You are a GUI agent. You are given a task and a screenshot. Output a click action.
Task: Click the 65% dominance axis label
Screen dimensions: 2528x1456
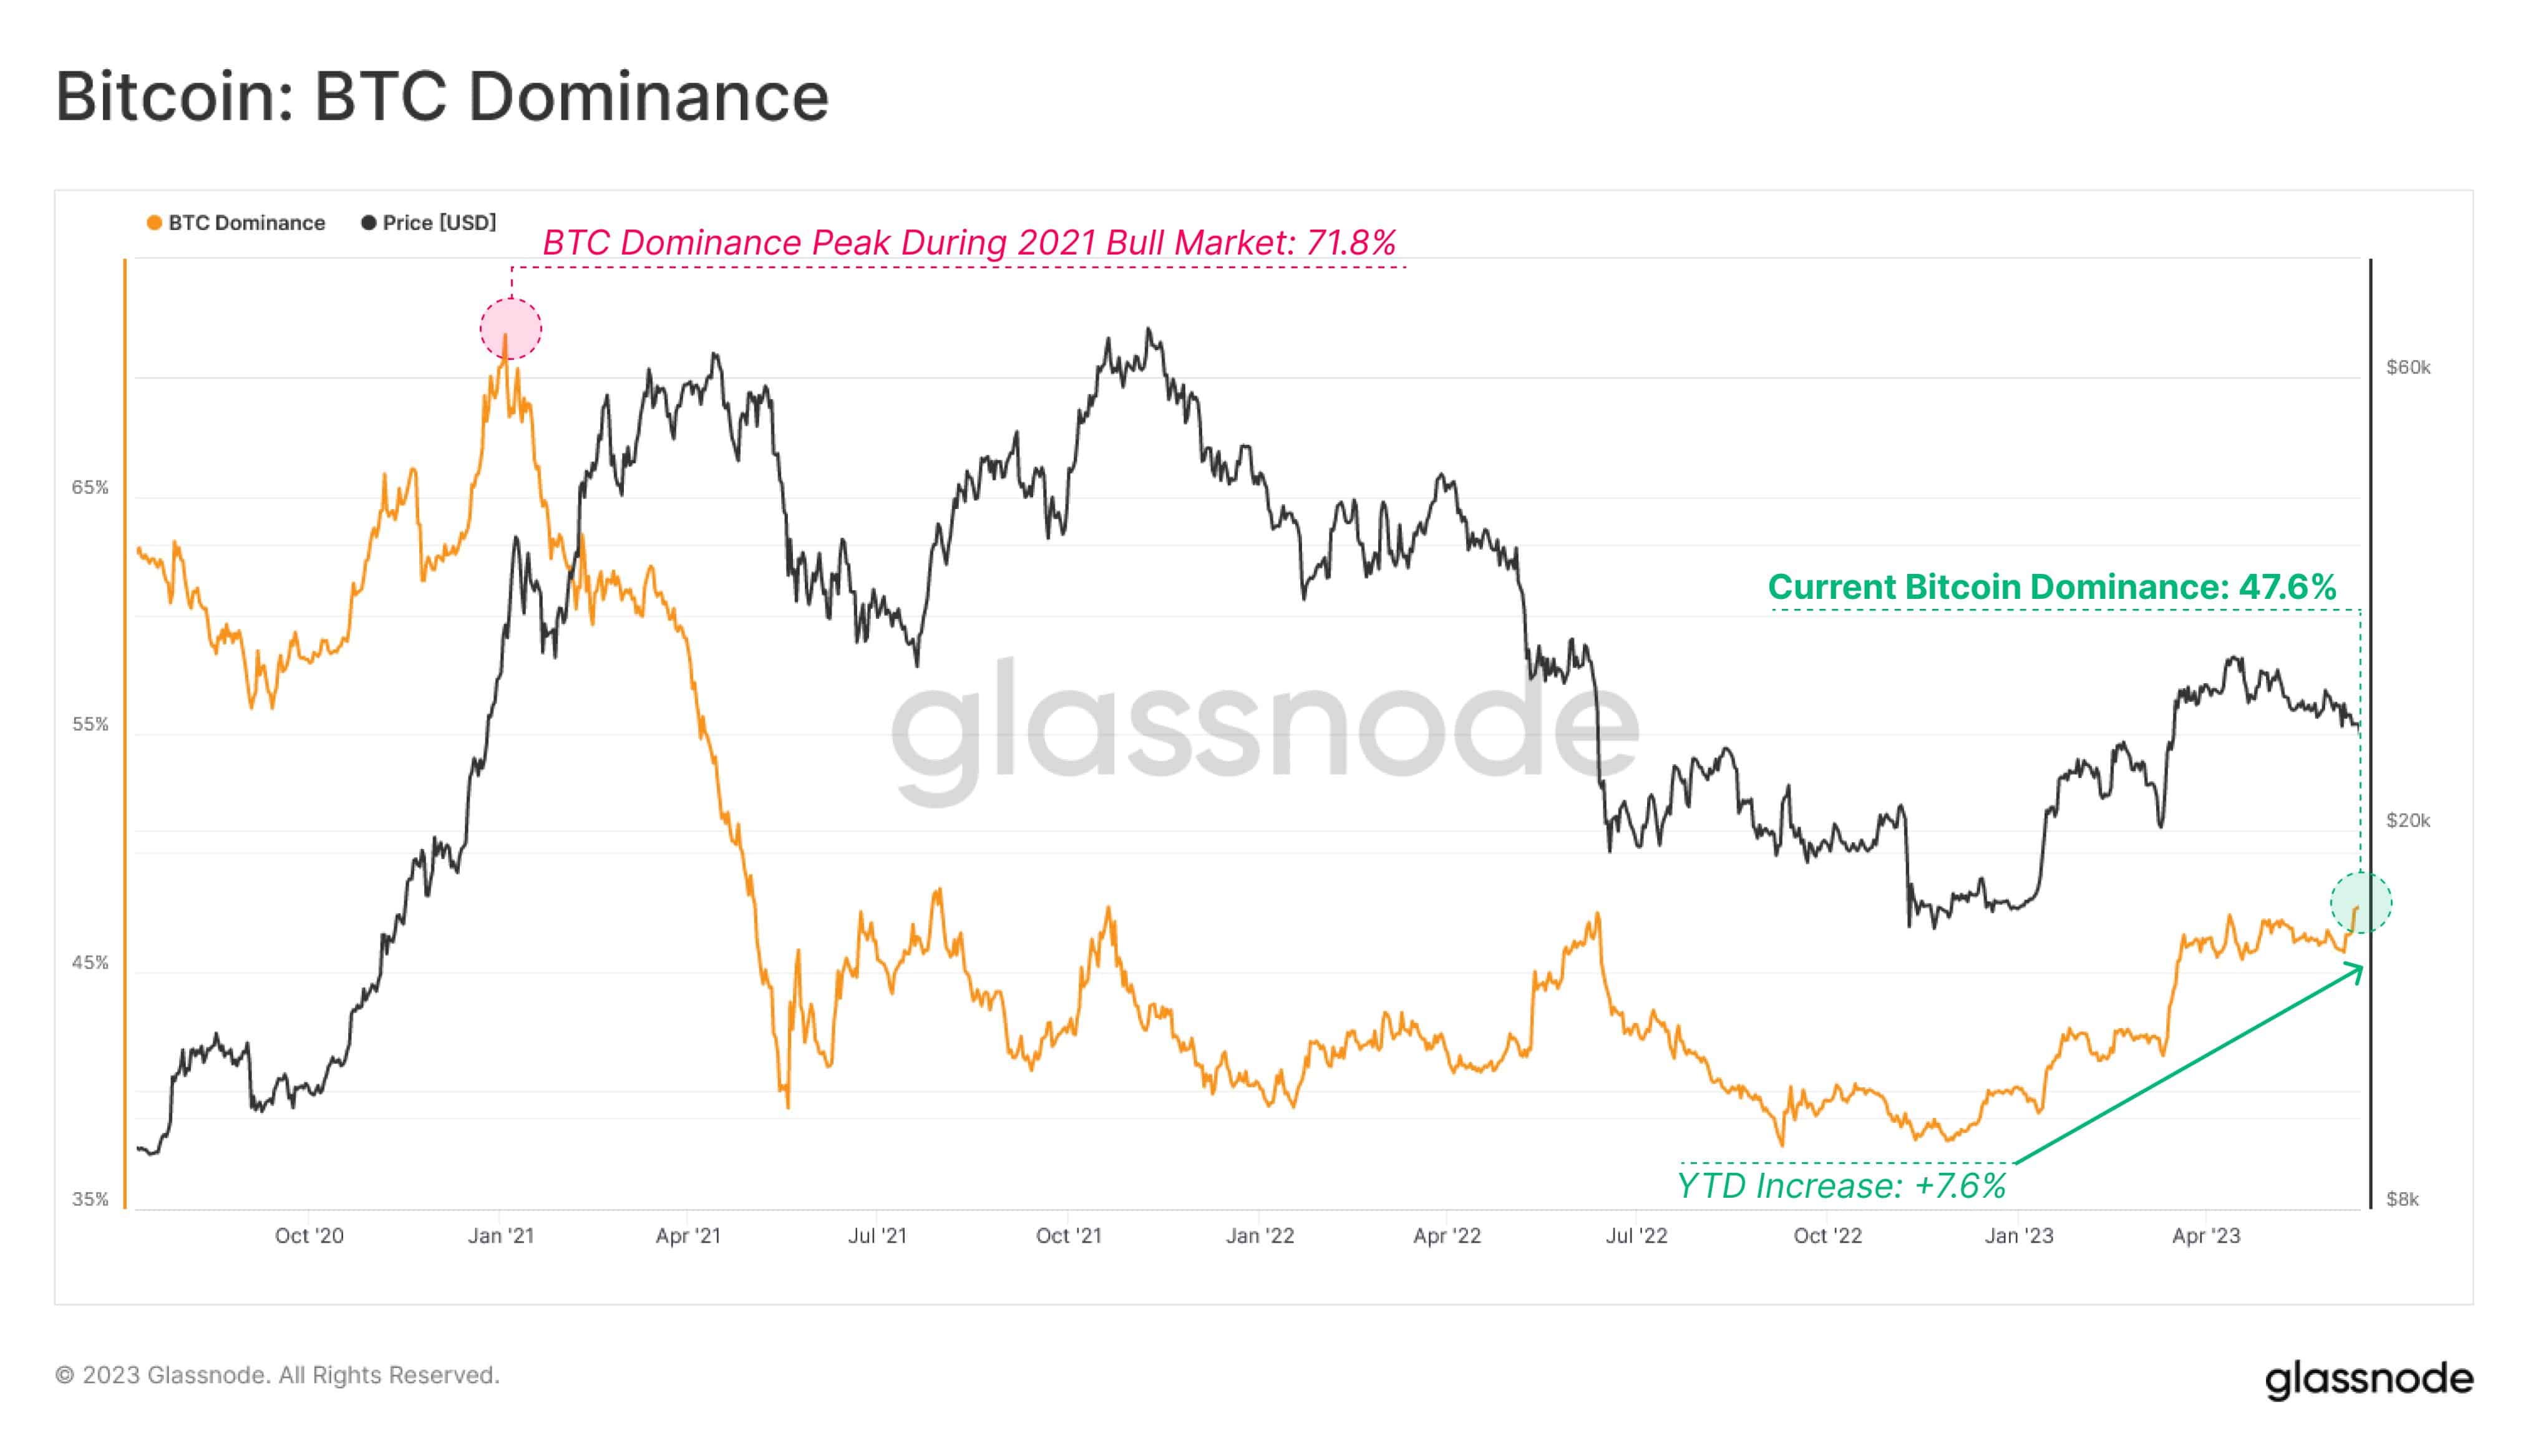tap(90, 488)
